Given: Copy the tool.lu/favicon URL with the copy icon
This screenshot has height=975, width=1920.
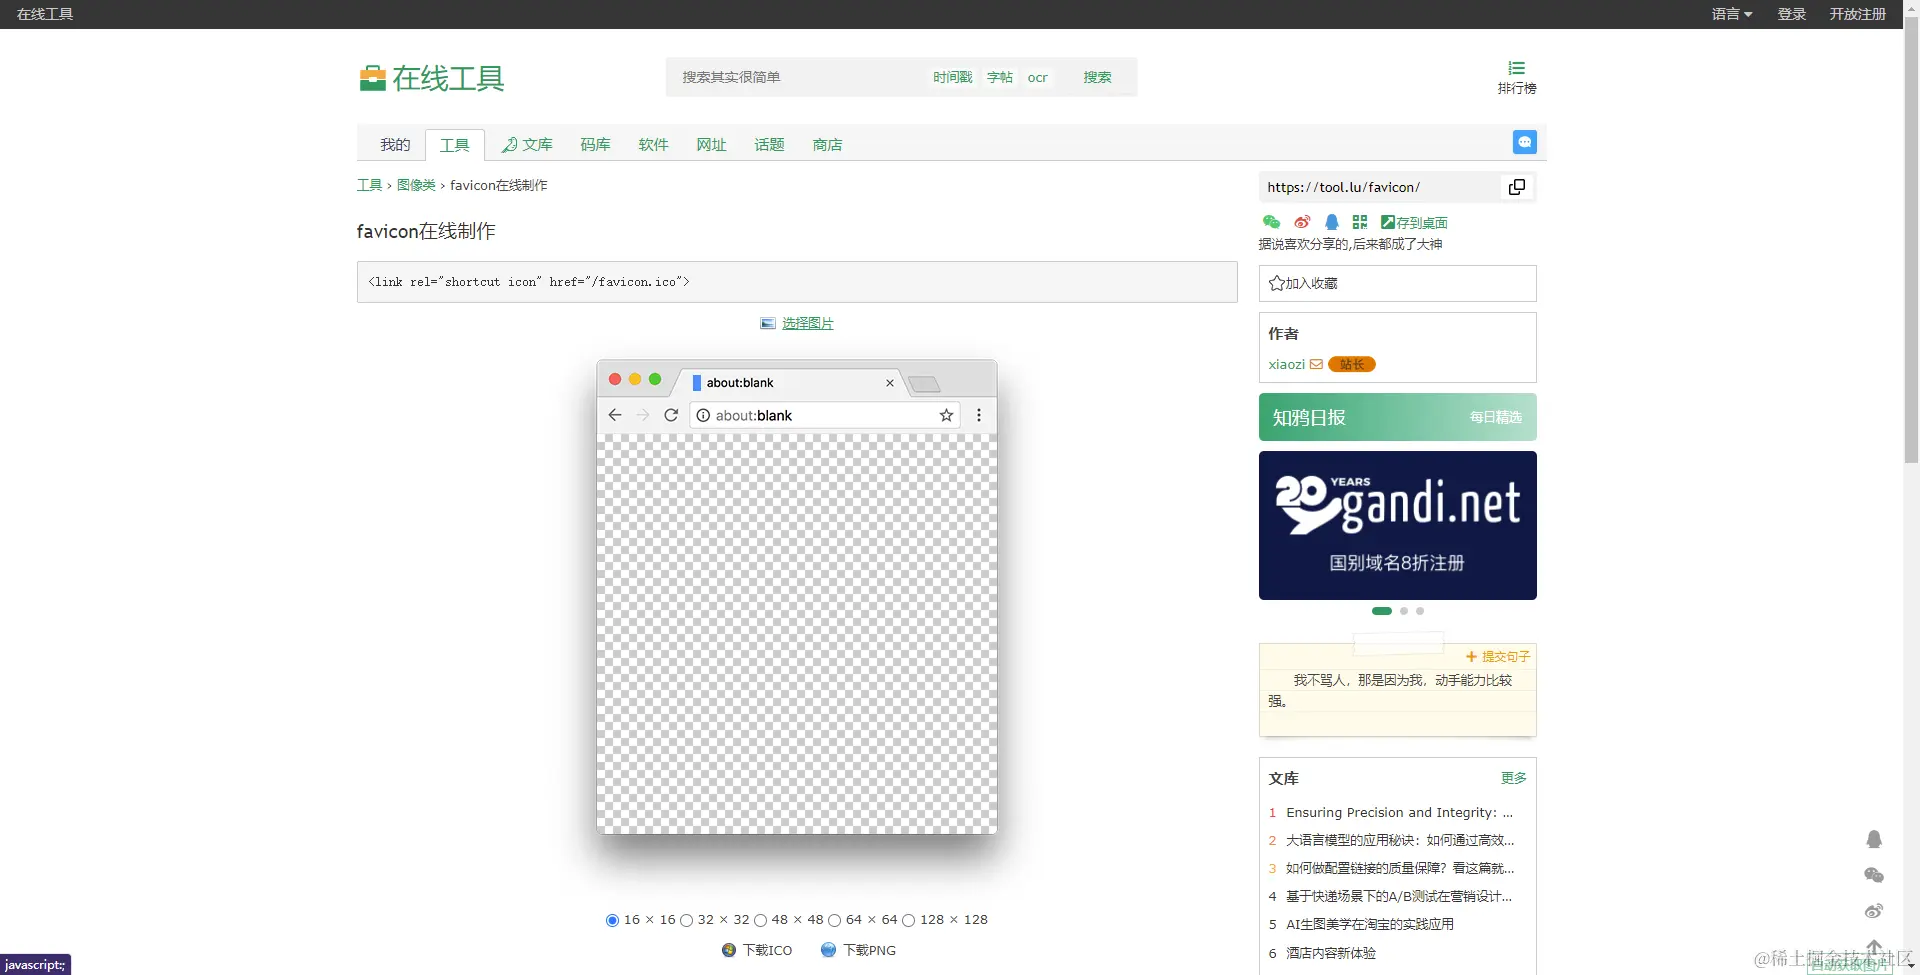Looking at the screenshot, I should (1516, 187).
